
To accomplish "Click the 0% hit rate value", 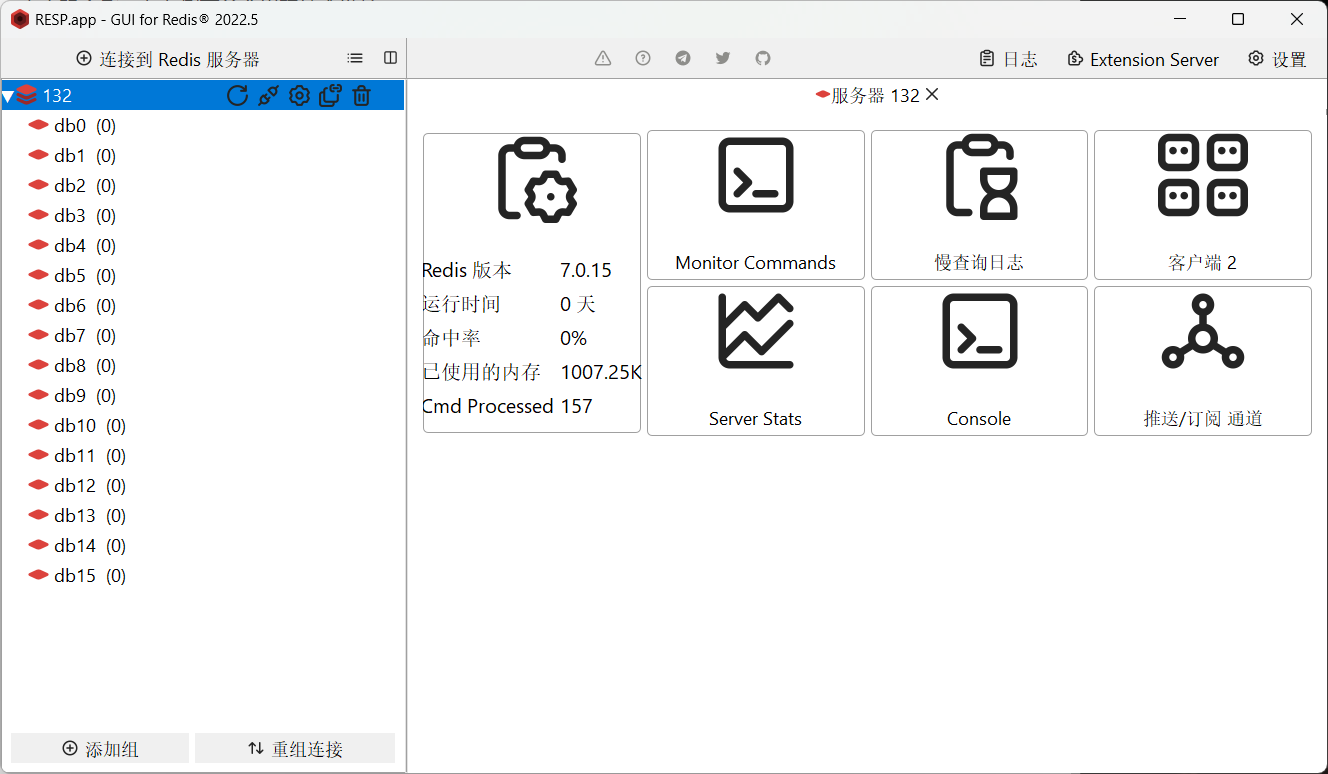I will point(573,338).
